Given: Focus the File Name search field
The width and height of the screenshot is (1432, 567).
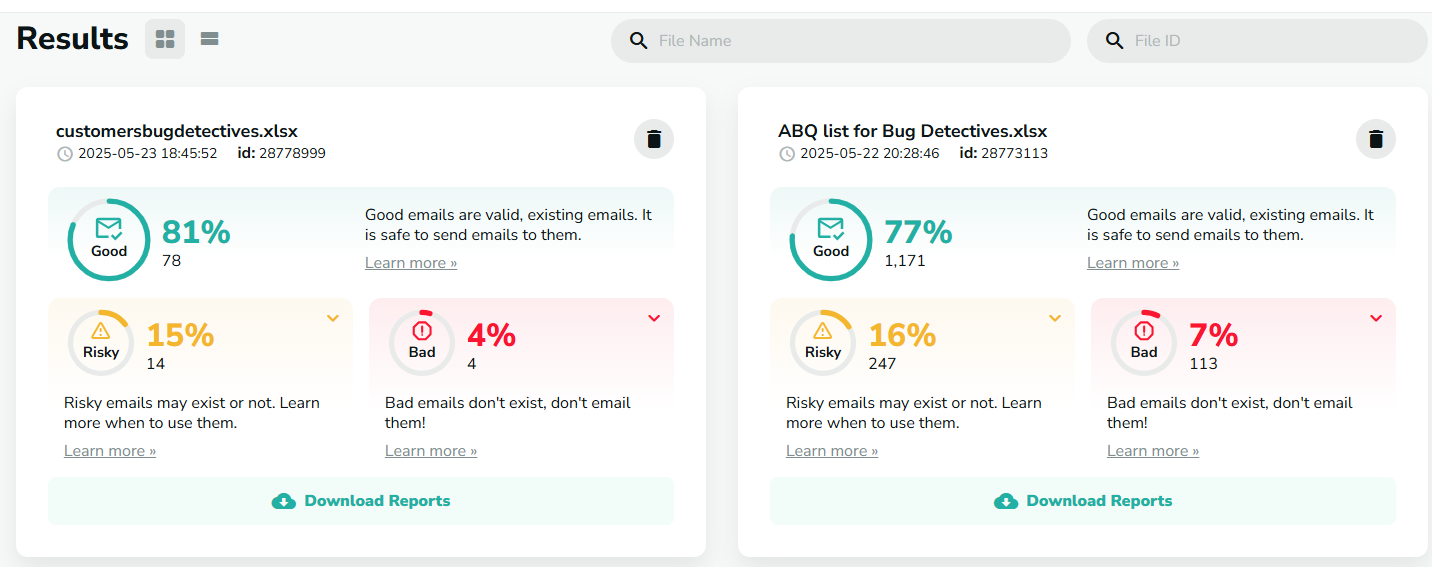Looking at the screenshot, I should click(841, 41).
